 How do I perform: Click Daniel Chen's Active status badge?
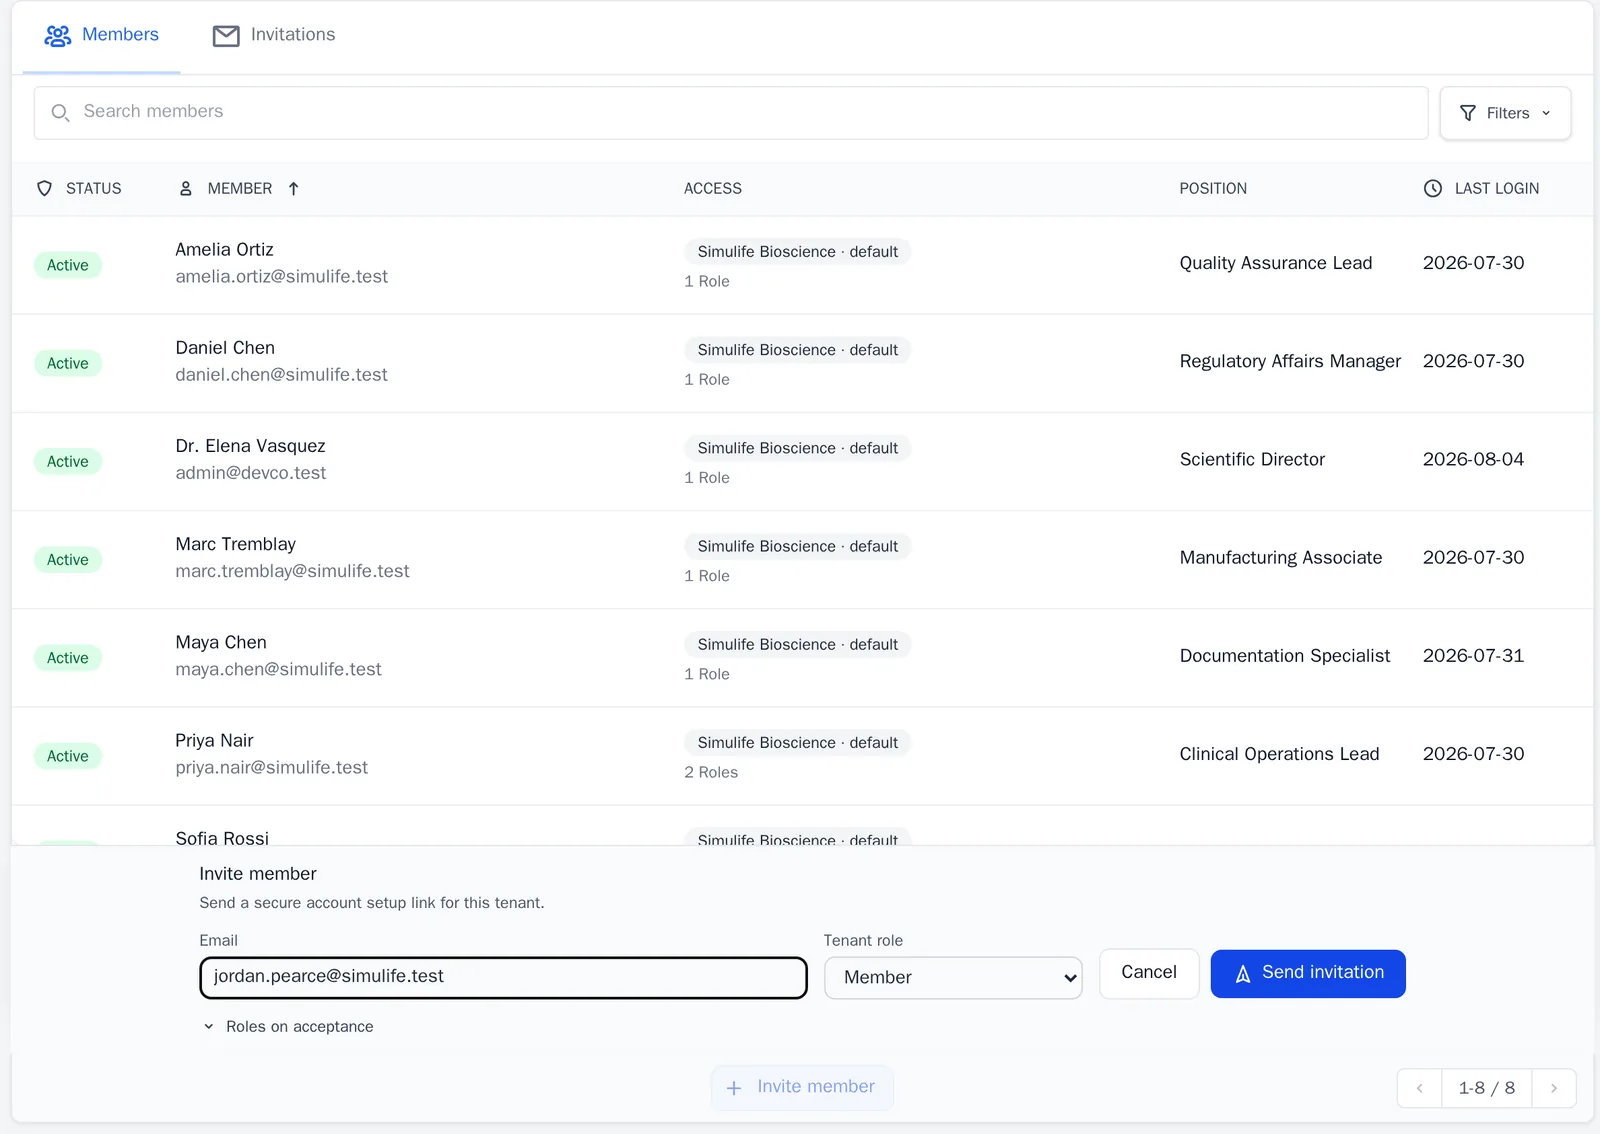68,363
